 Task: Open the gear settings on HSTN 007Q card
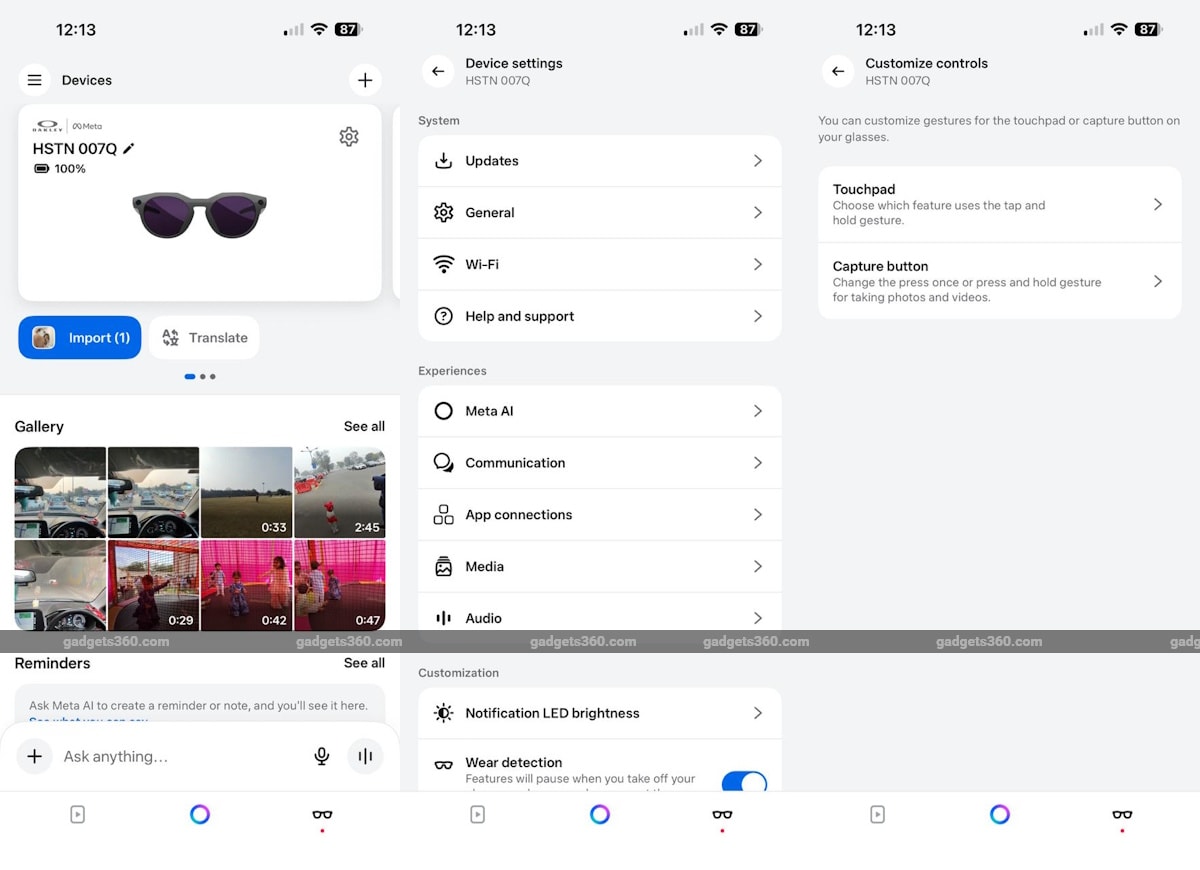pyautogui.click(x=348, y=137)
